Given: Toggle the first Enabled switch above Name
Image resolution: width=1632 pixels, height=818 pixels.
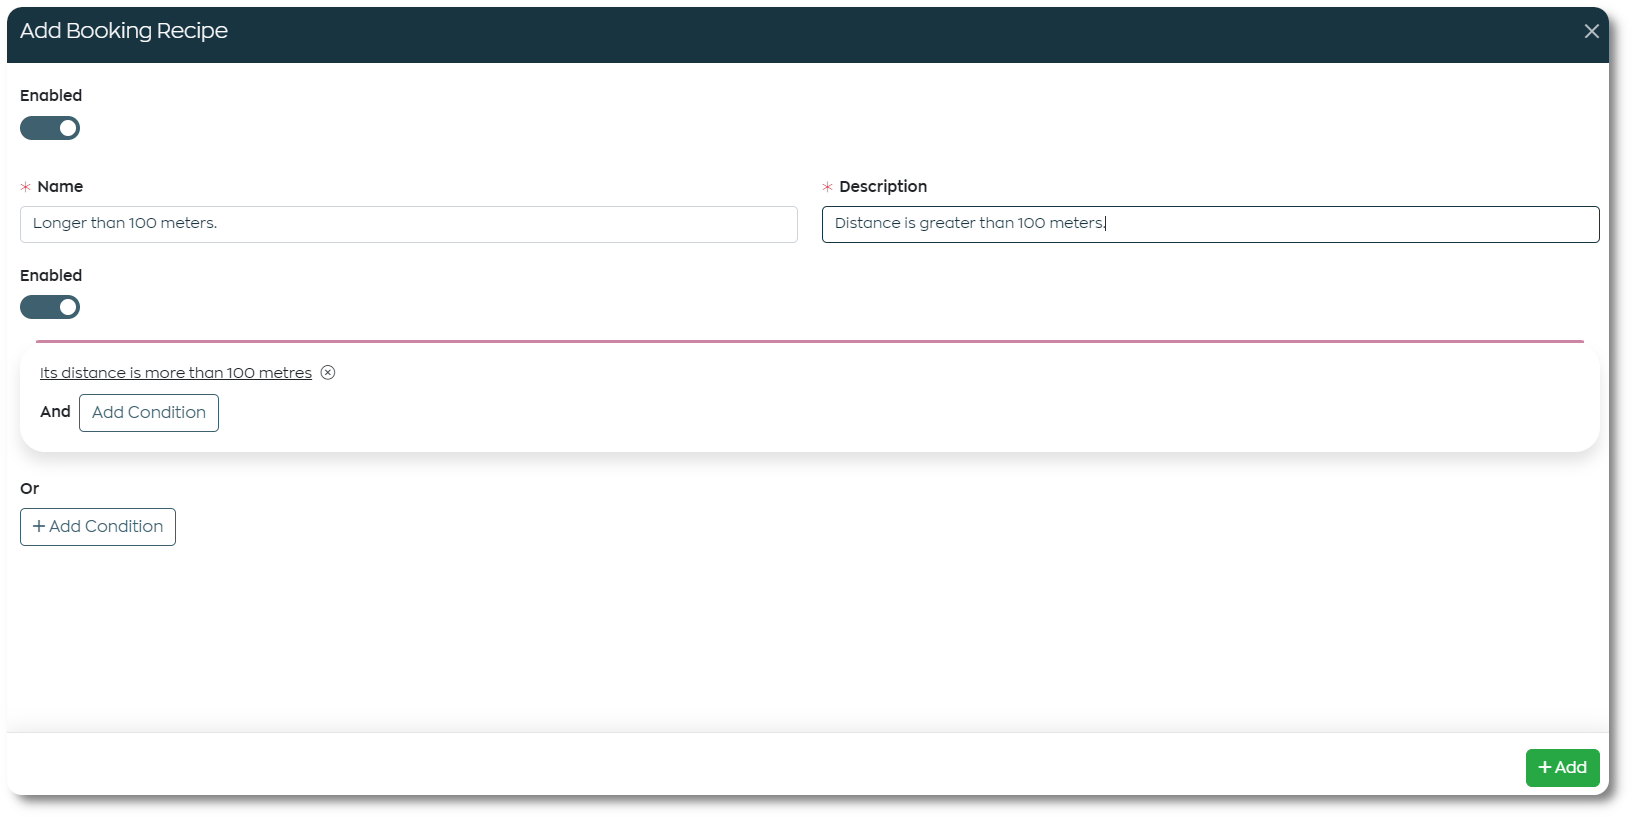Looking at the screenshot, I should [50, 128].
